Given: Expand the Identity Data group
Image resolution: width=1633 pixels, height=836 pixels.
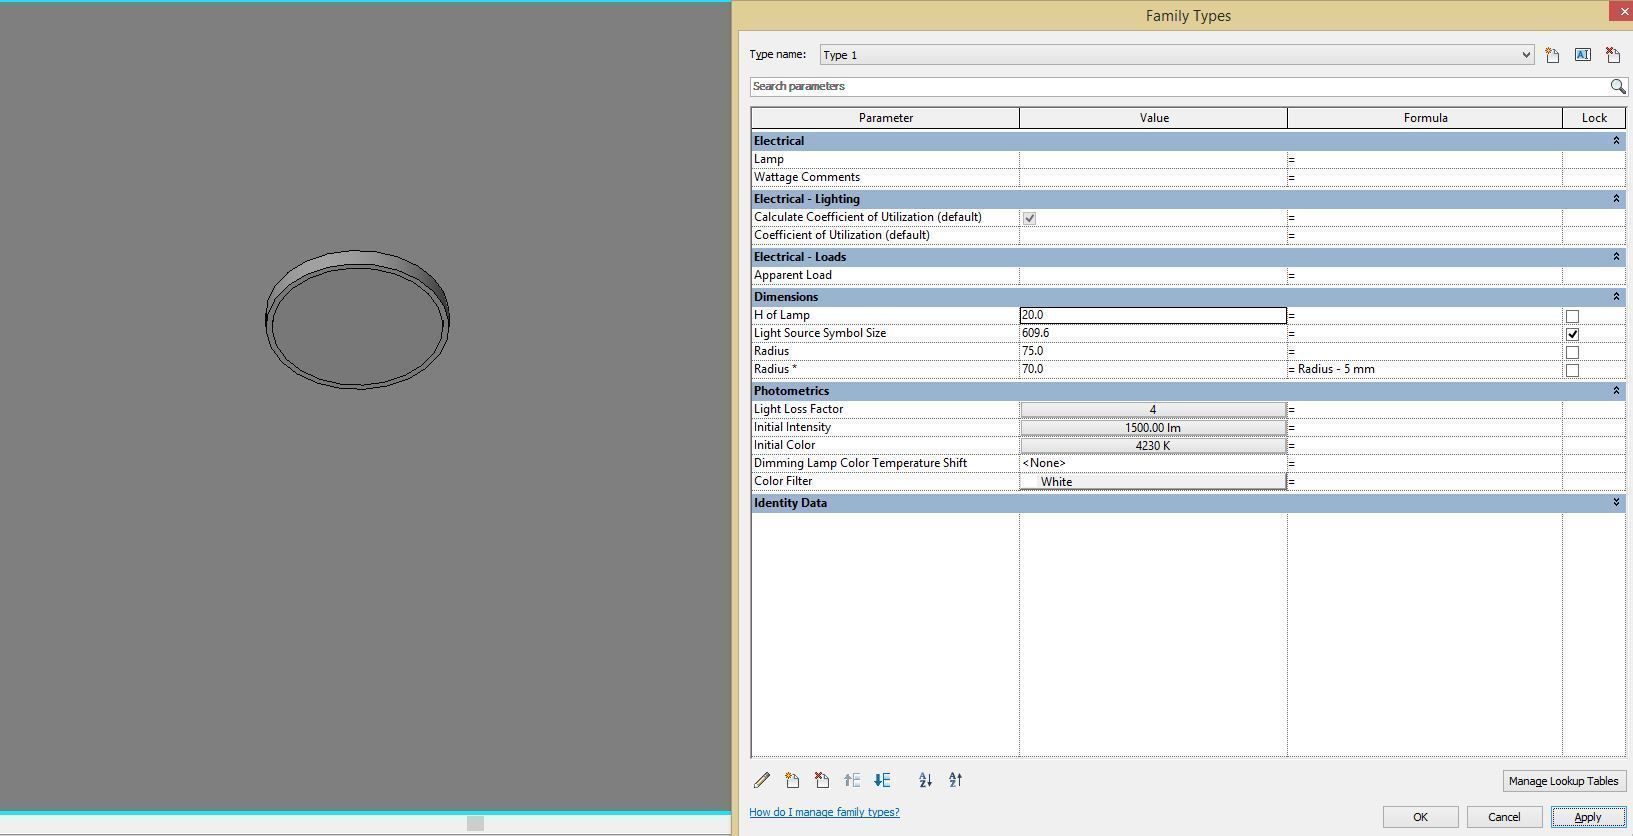Looking at the screenshot, I should tap(1616, 503).
